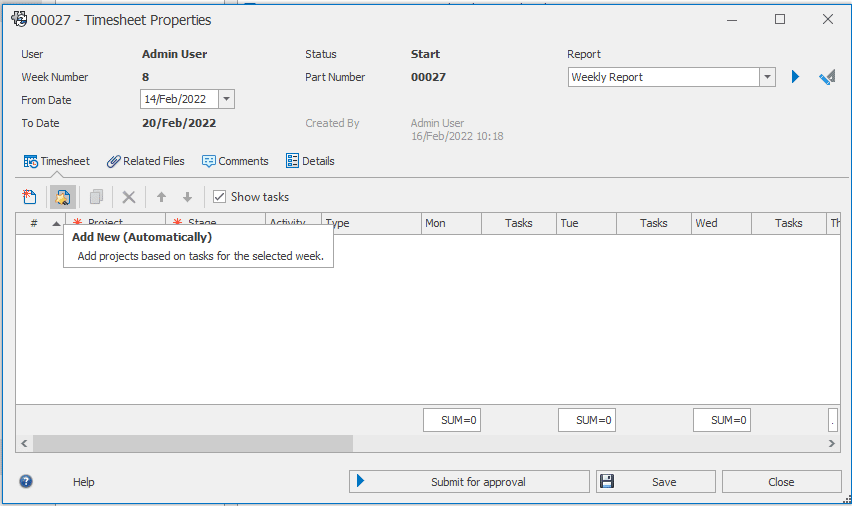Switch to the Related Files tab
Image resolution: width=852 pixels, height=506 pixels.
tap(146, 161)
